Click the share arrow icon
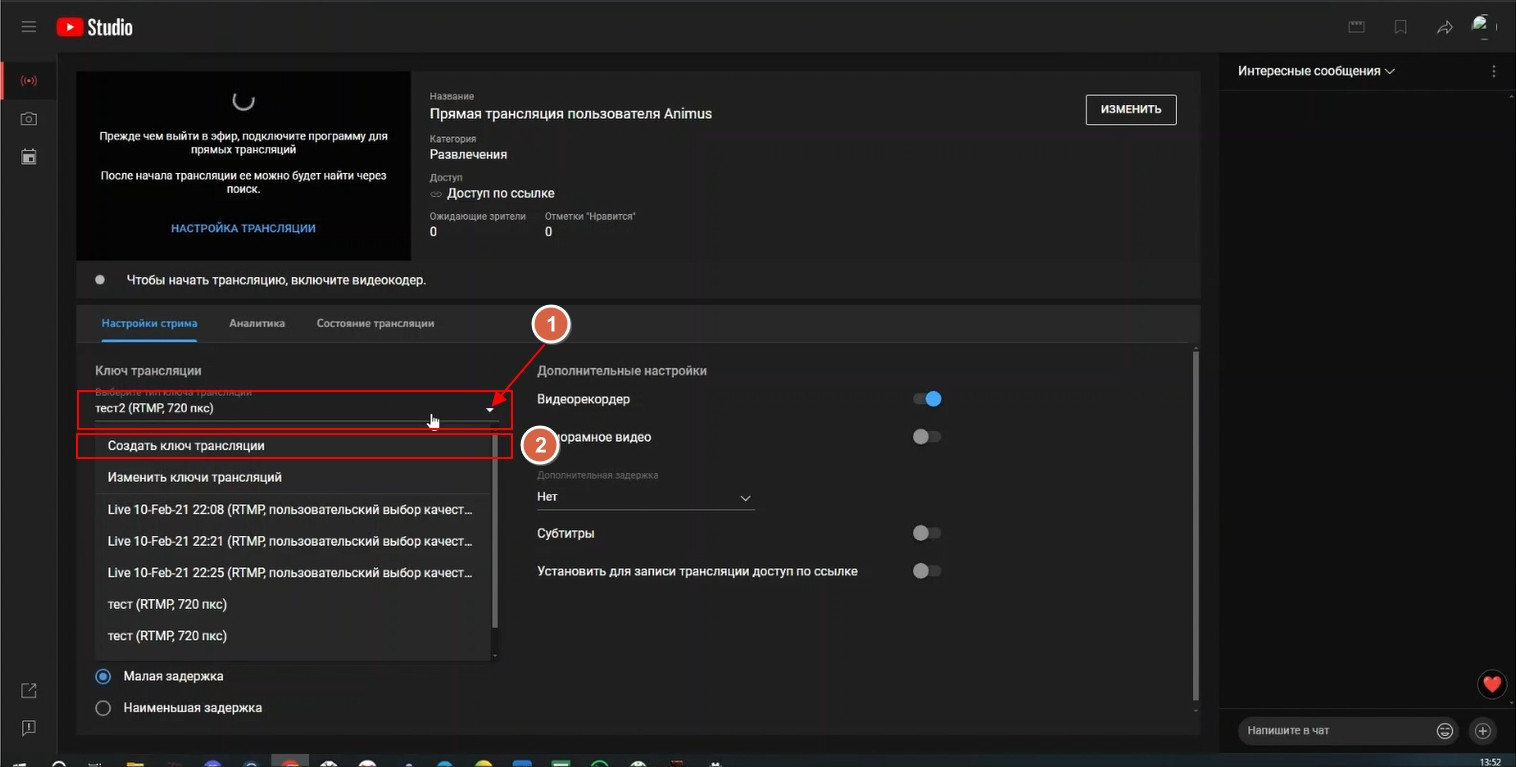This screenshot has width=1516, height=767. [1445, 27]
